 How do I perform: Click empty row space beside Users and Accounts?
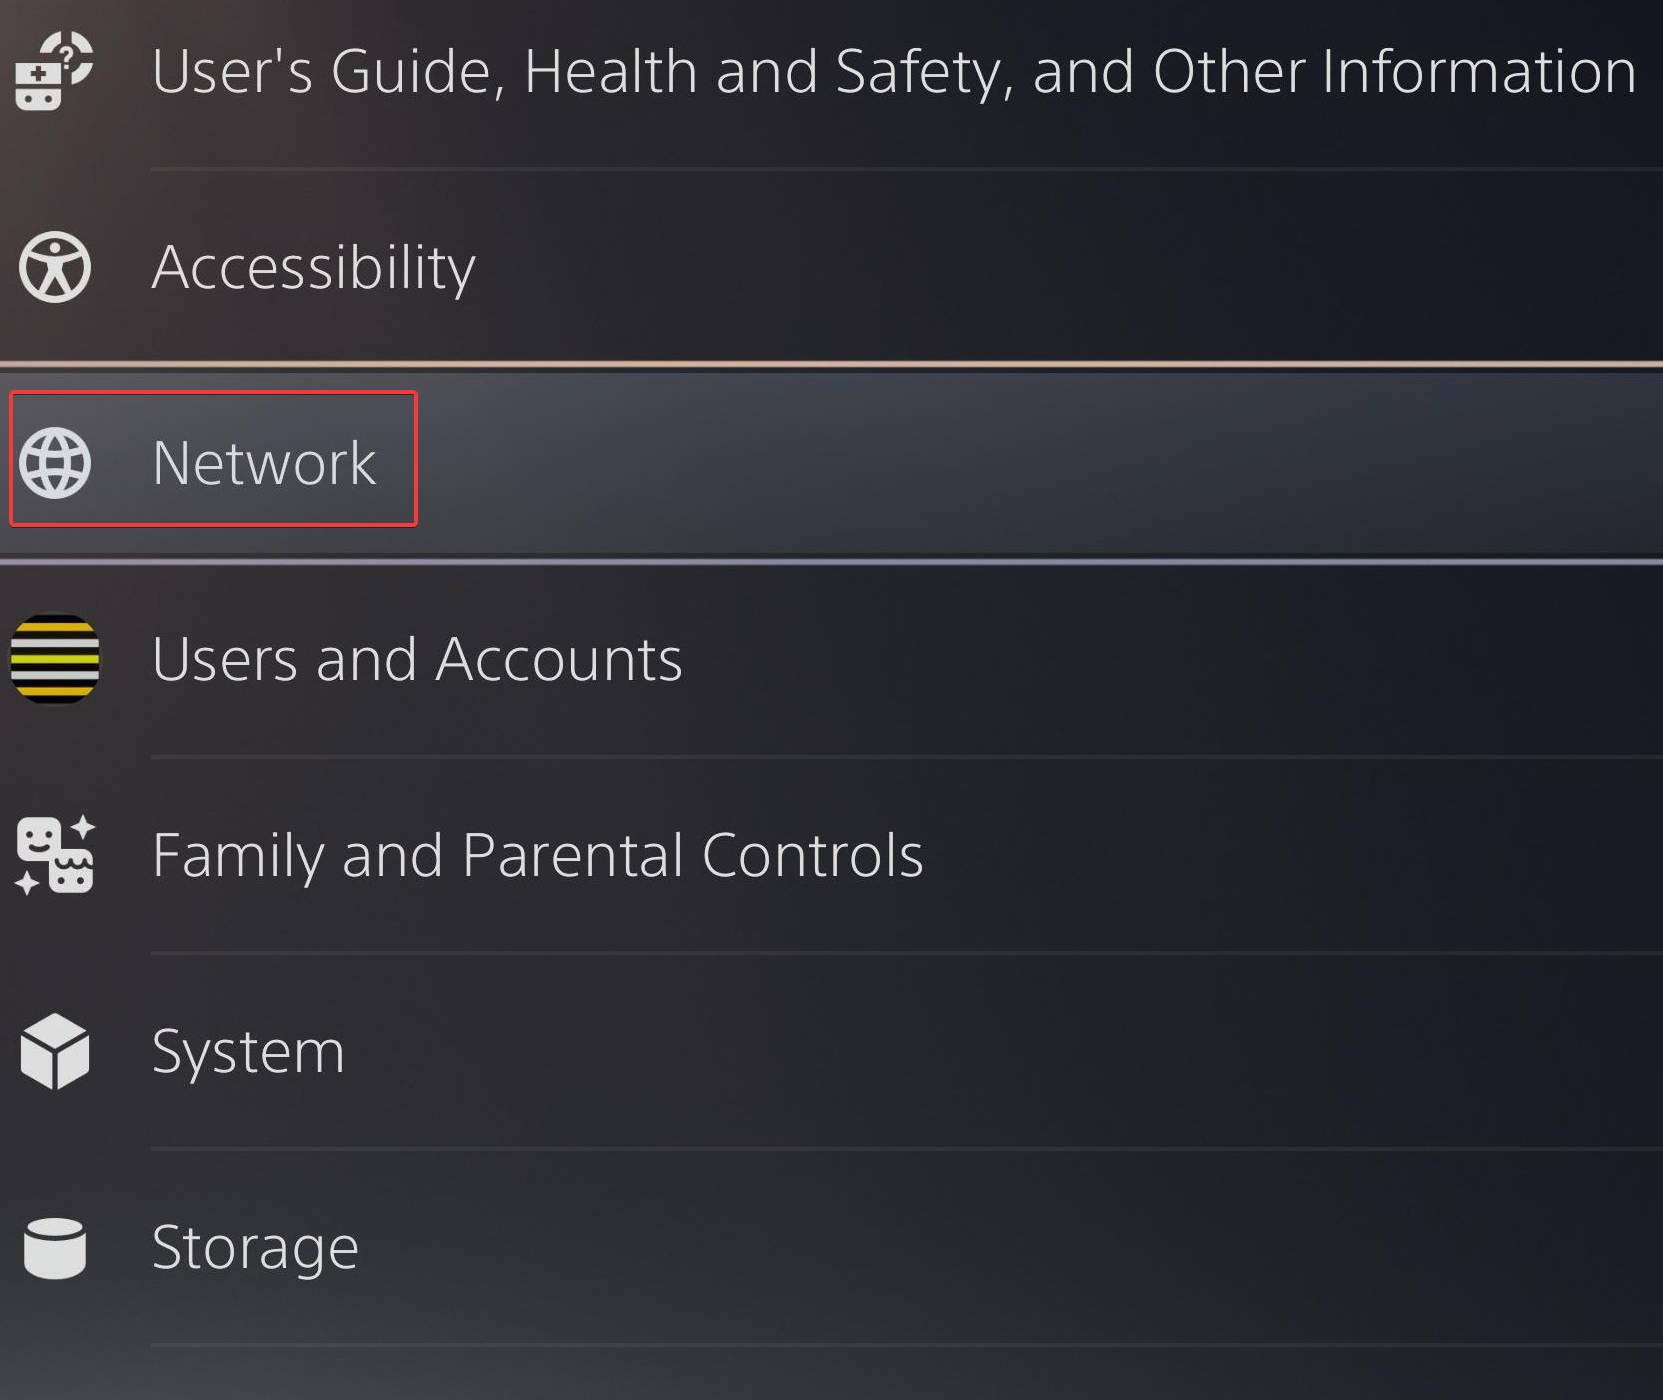pyautogui.click(x=1150, y=659)
